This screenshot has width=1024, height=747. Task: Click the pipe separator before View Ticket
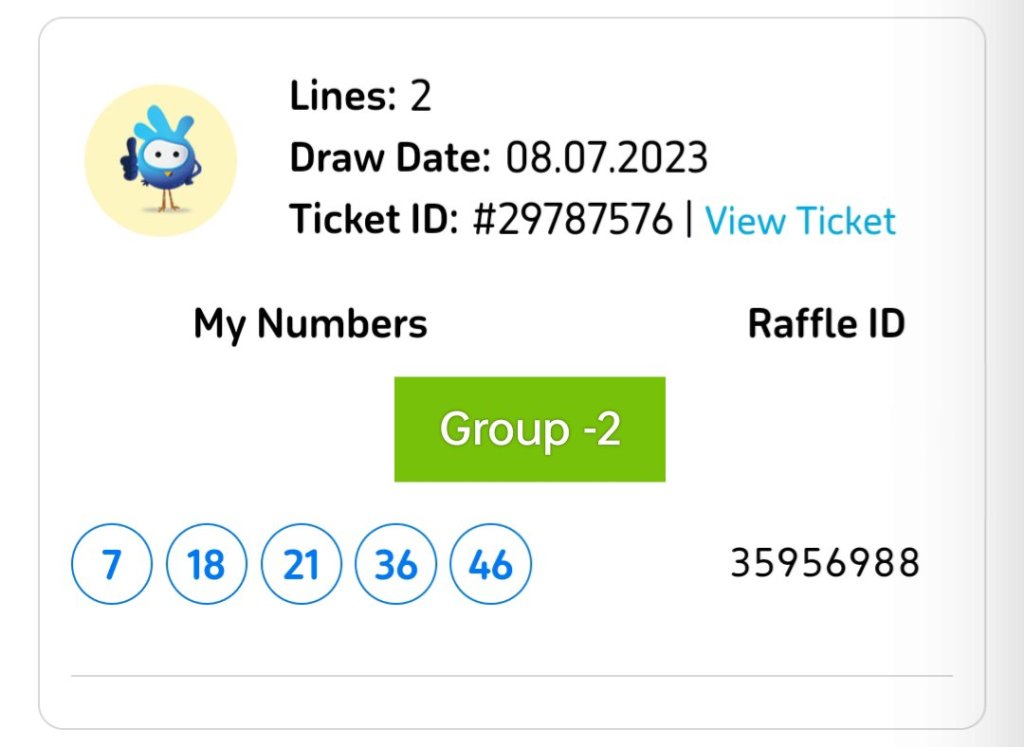coord(688,220)
